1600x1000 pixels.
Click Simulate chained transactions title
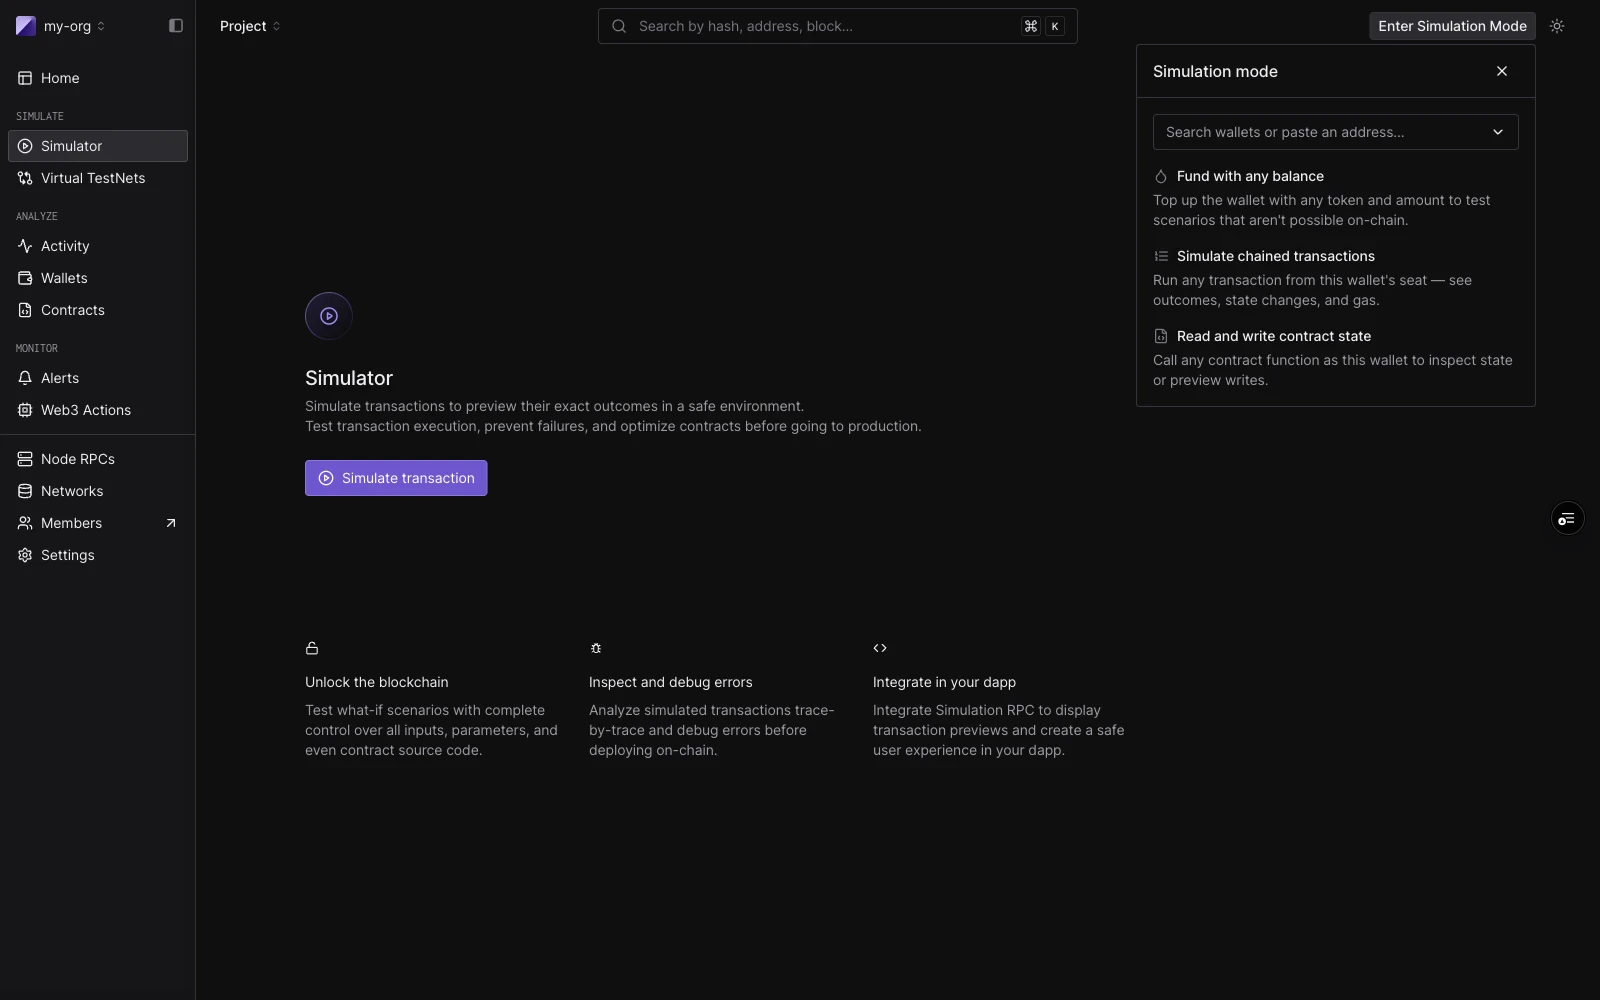click(1276, 256)
